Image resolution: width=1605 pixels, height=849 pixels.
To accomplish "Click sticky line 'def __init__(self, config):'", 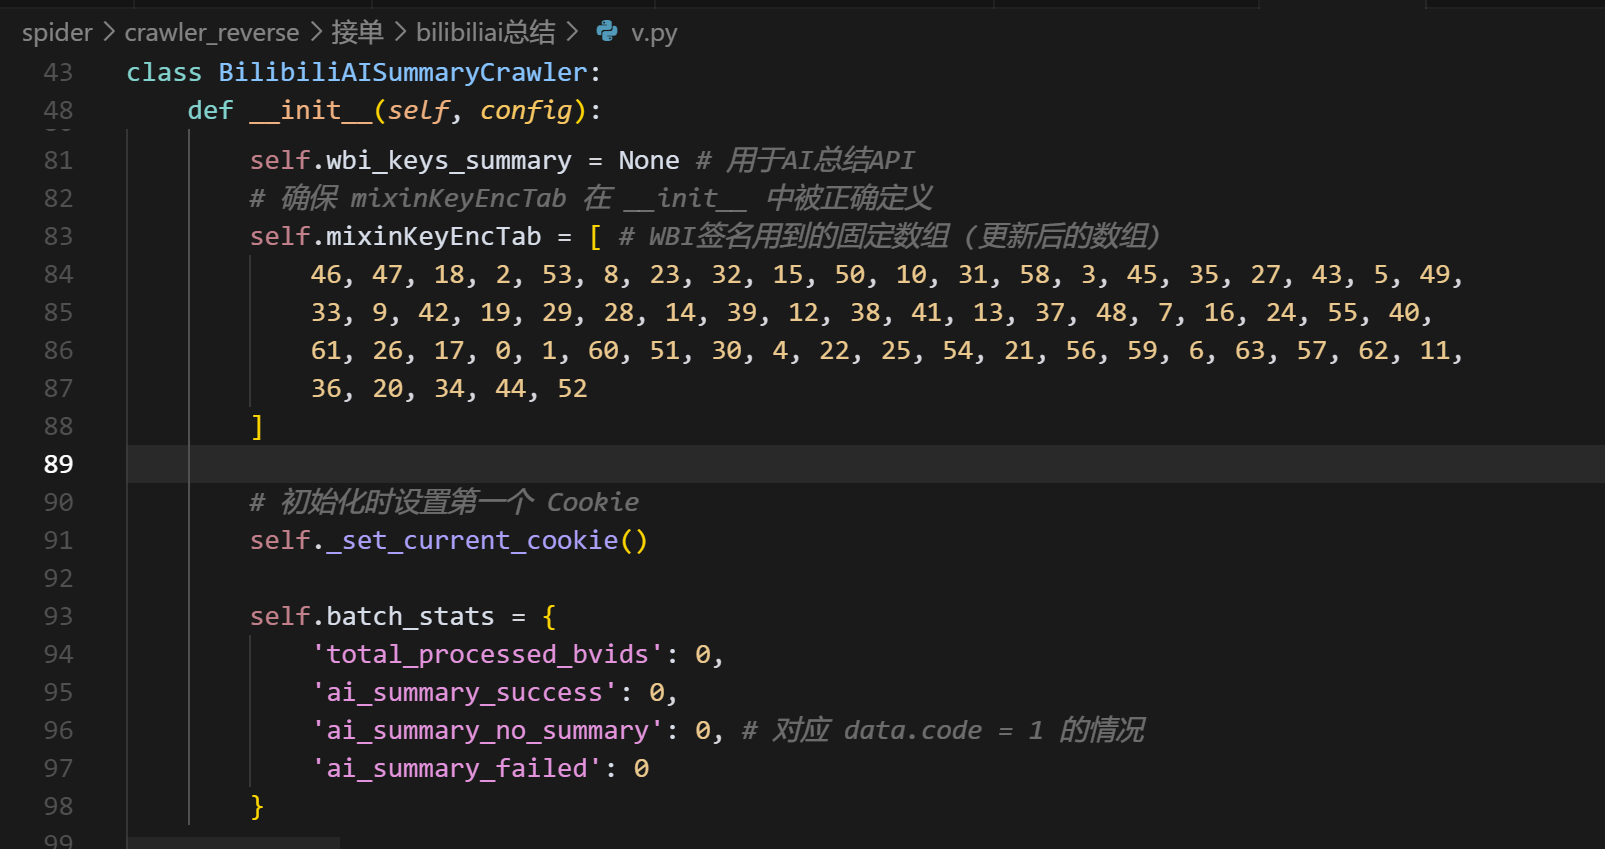I will (394, 110).
